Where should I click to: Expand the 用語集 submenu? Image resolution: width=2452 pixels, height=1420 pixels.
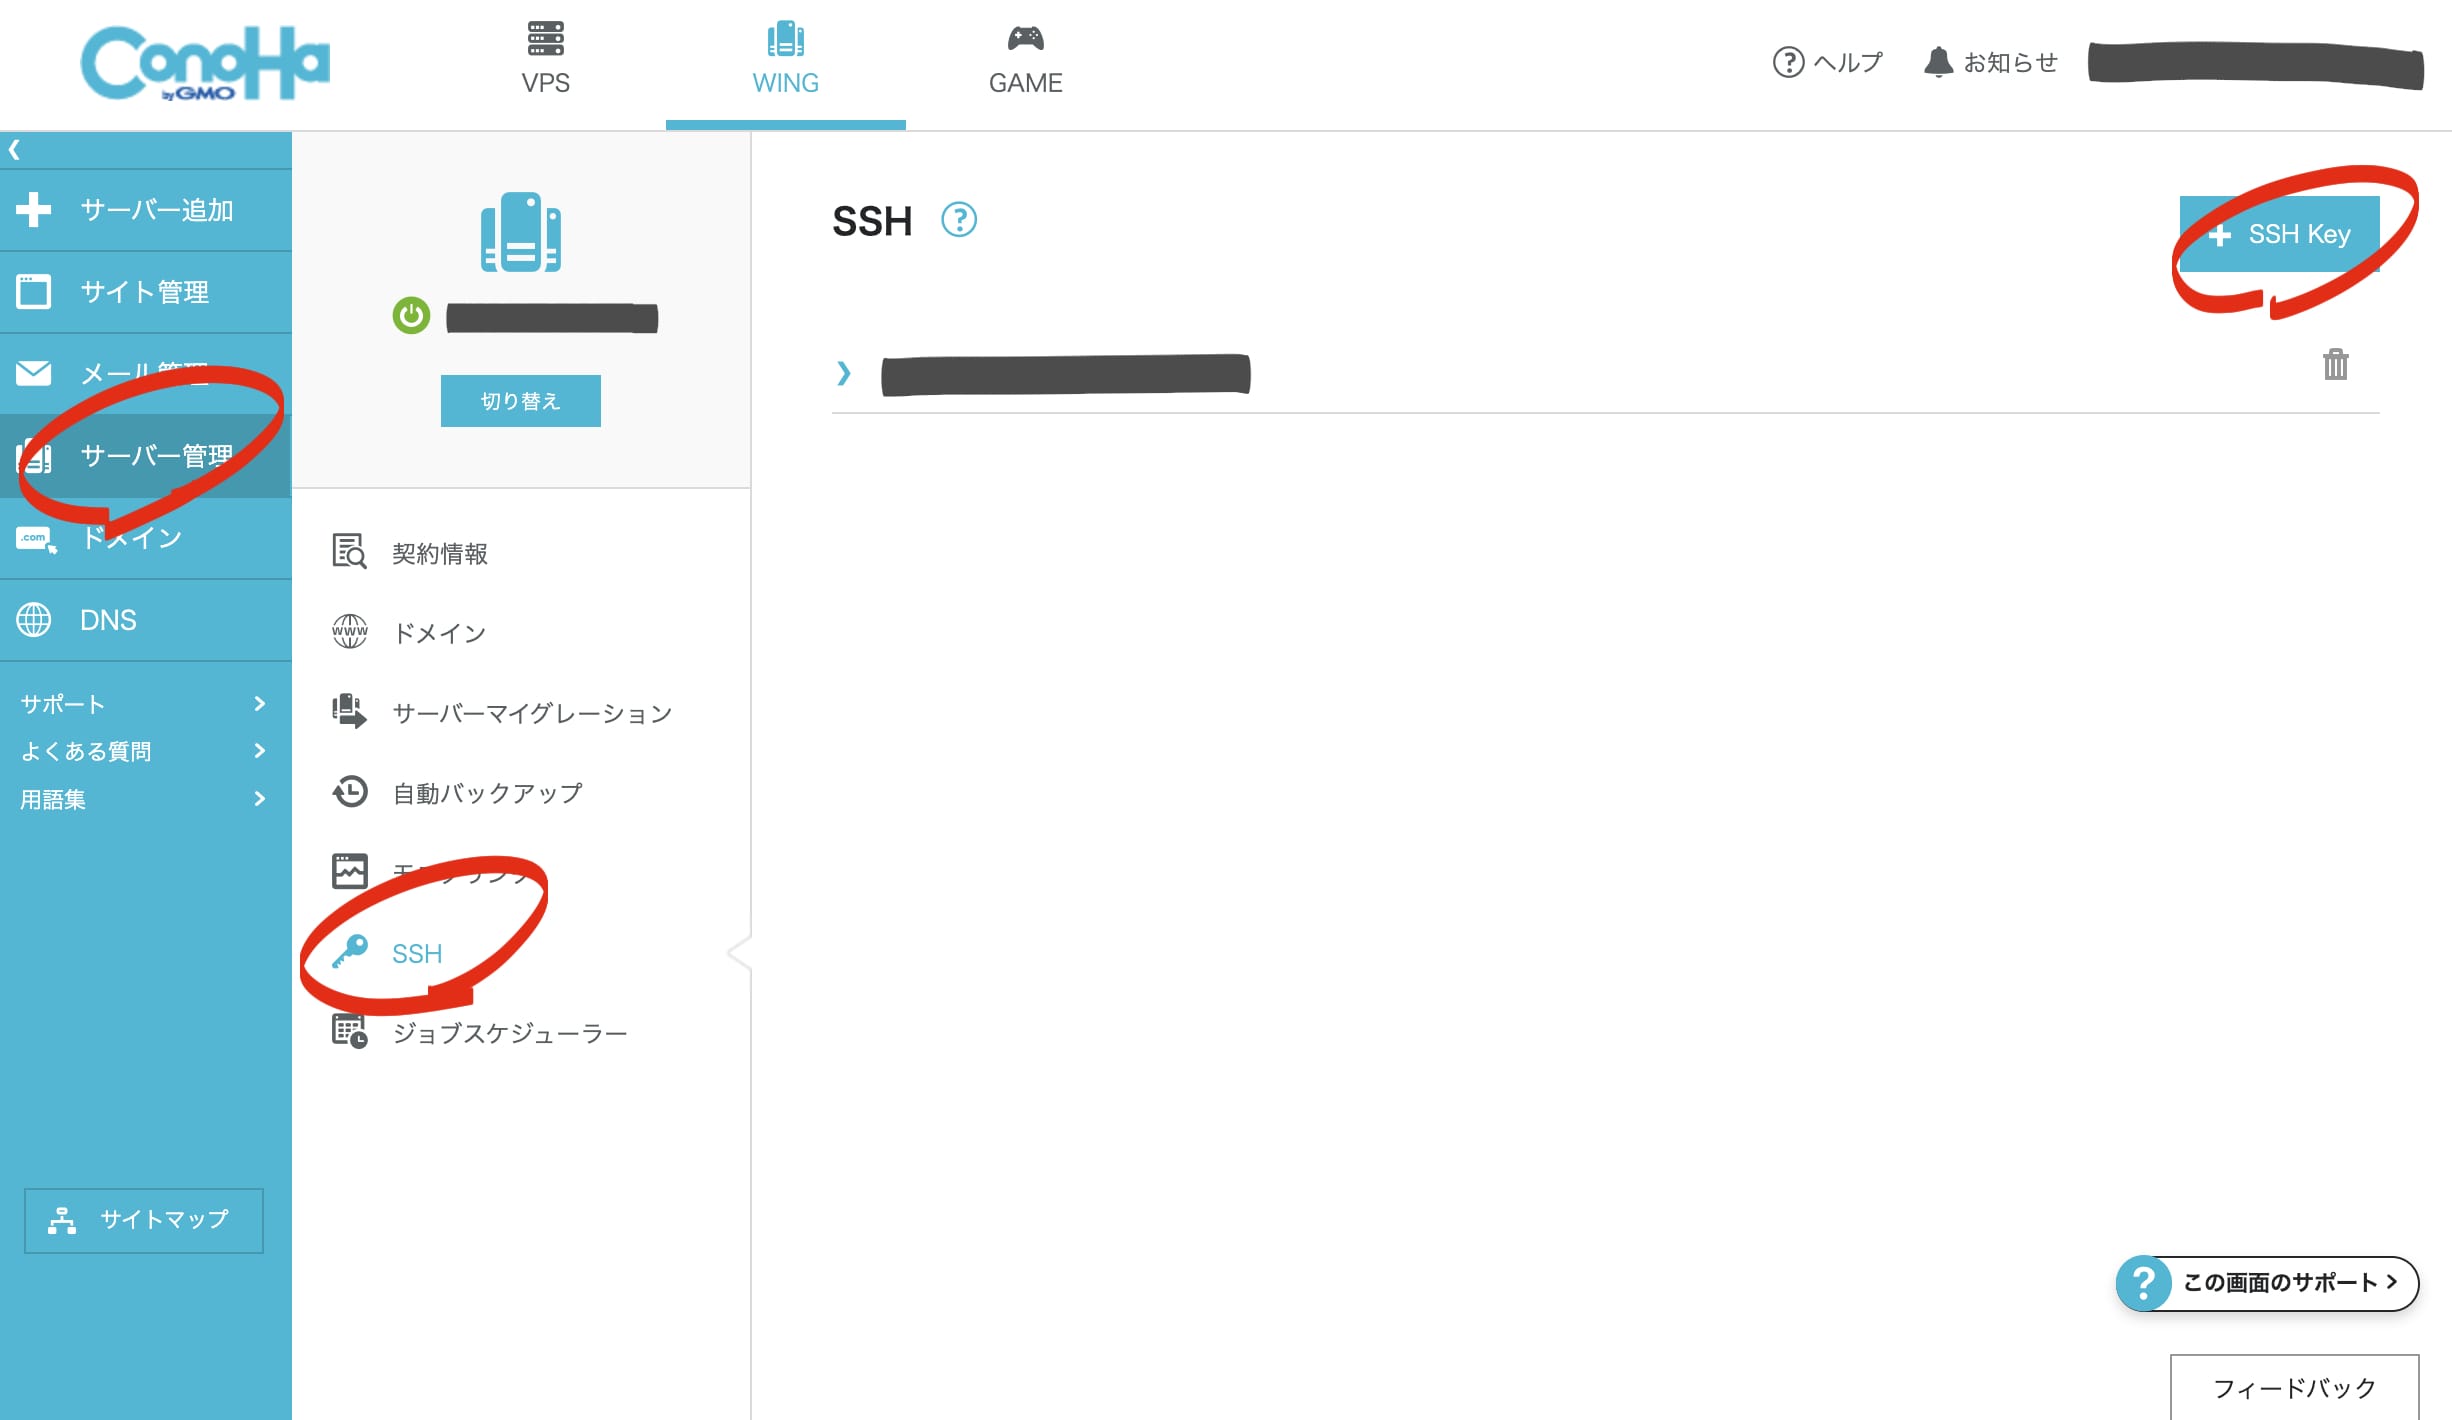[x=144, y=799]
